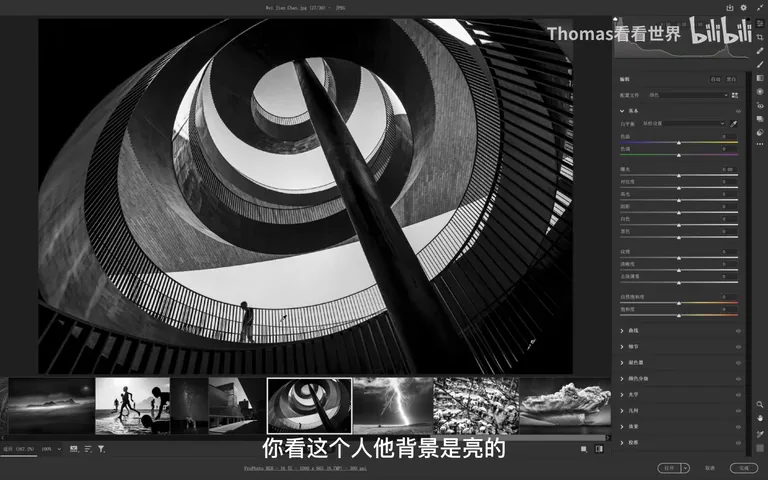Click the 自动 auto button

point(715,79)
